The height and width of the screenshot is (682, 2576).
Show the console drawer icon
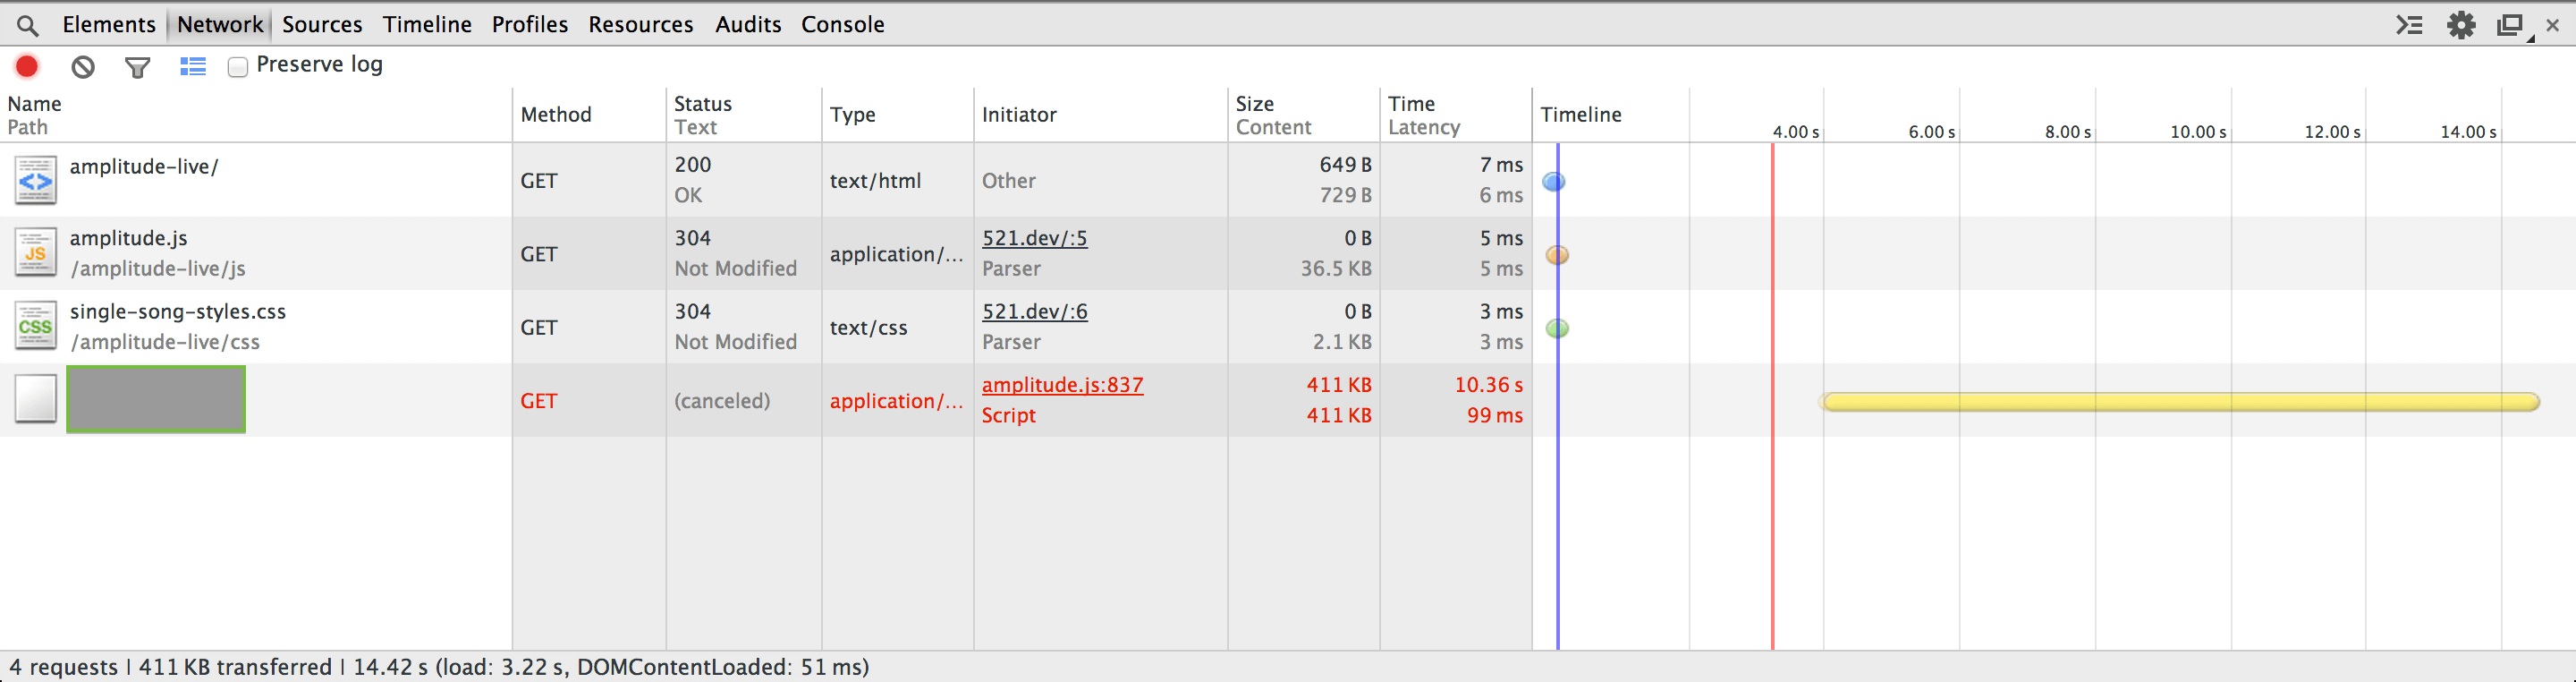[x=2409, y=25]
